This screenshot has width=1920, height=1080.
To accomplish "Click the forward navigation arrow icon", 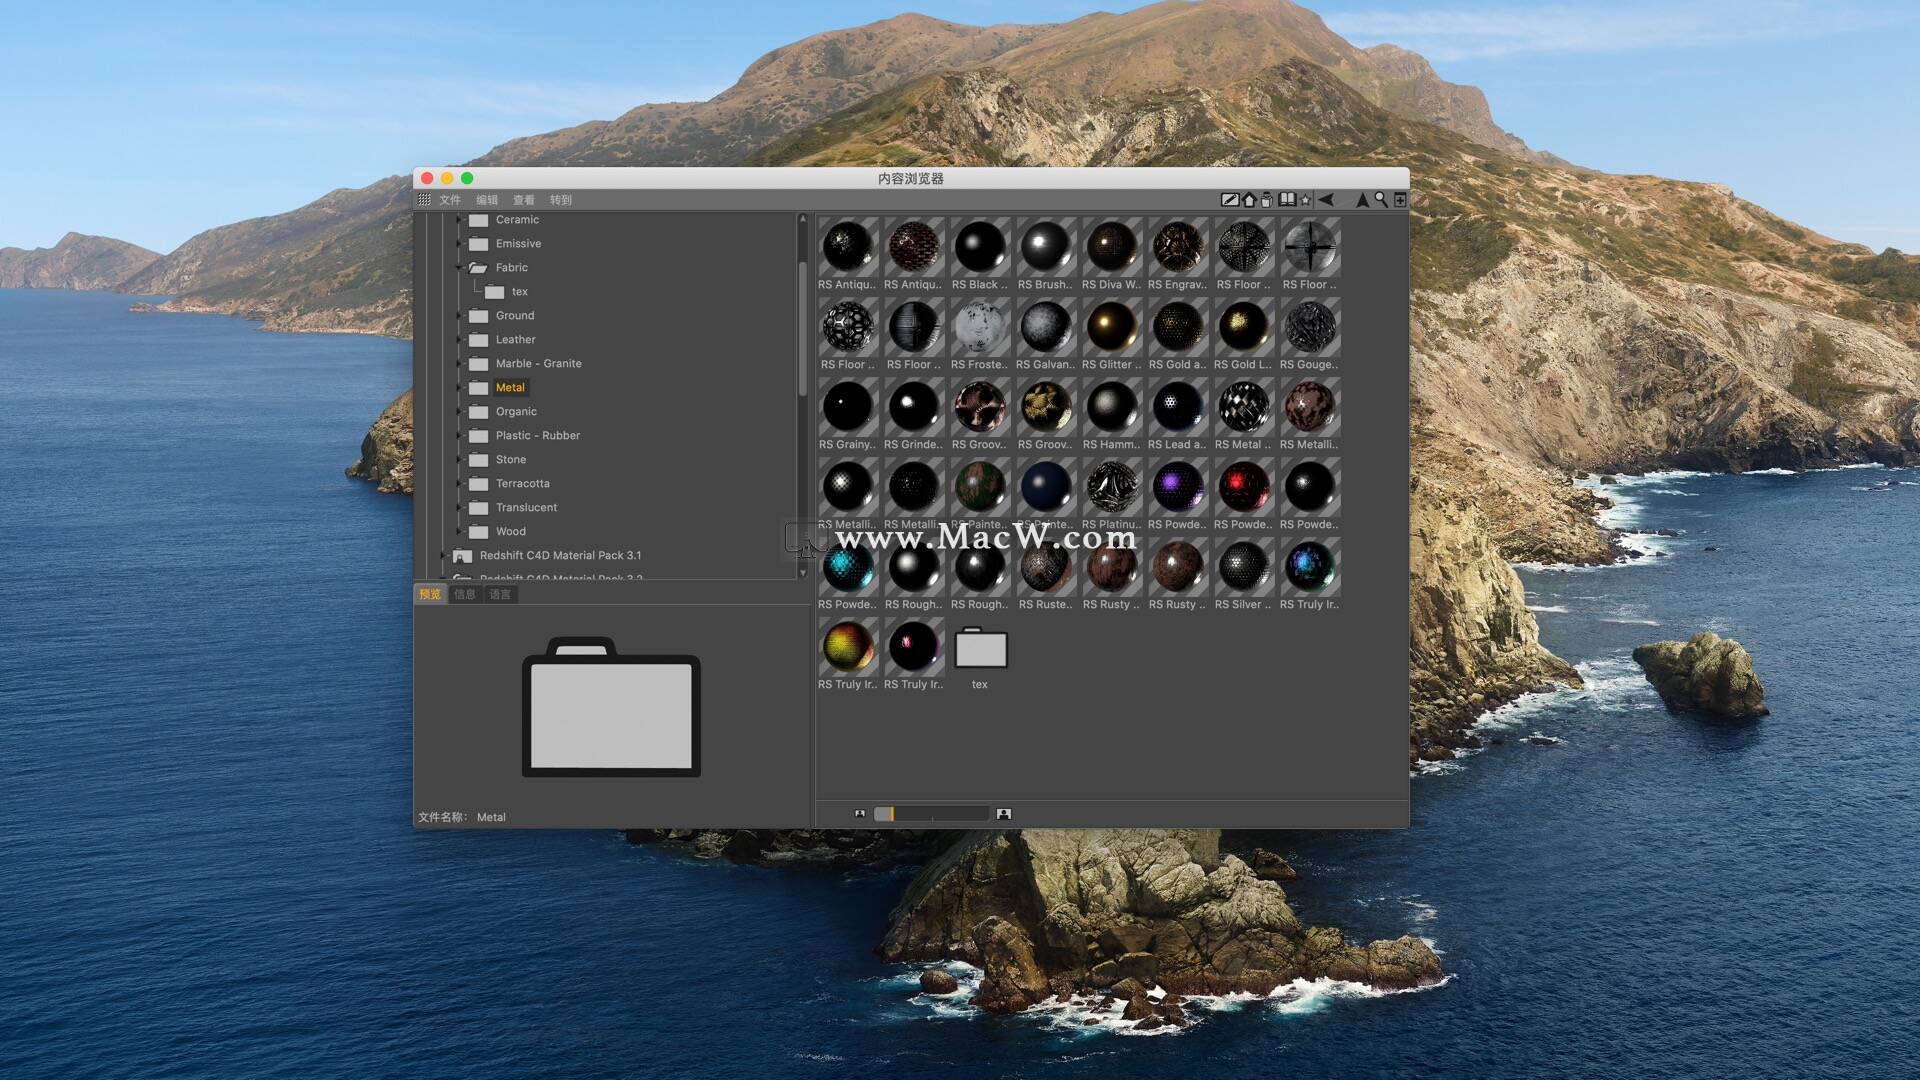I will pyautogui.click(x=1363, y=199).
